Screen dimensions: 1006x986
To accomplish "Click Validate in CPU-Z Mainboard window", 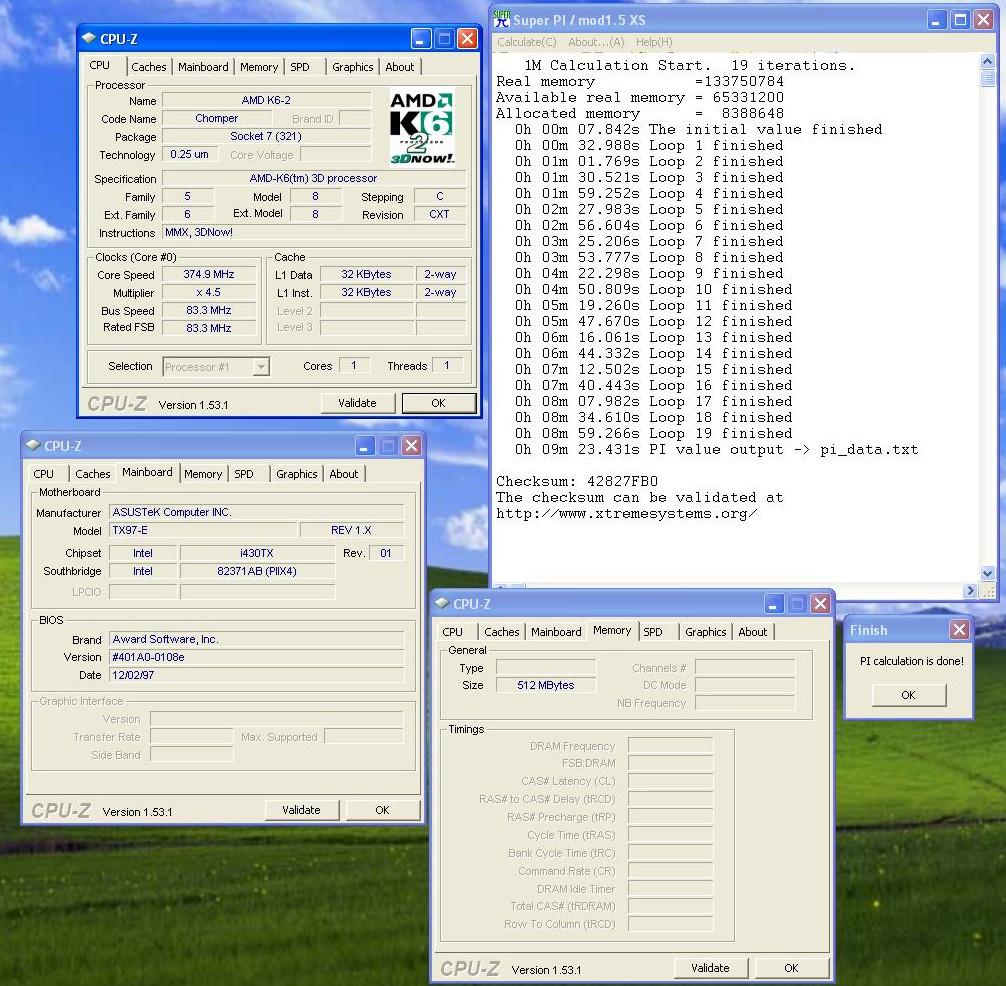I will pyautogui.click(x=301, y=810).
